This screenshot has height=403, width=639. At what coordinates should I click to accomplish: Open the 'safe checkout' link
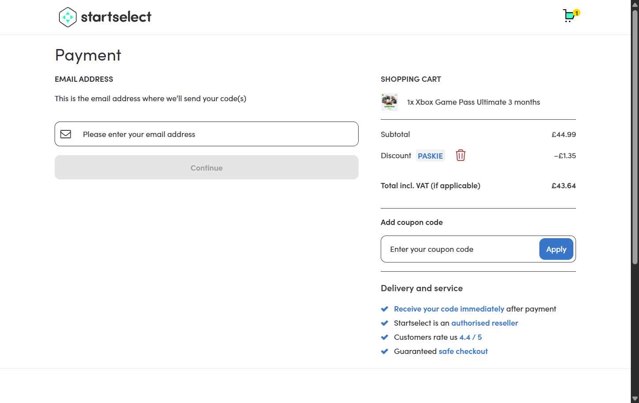pyautogui.click(x=463, y=351)
